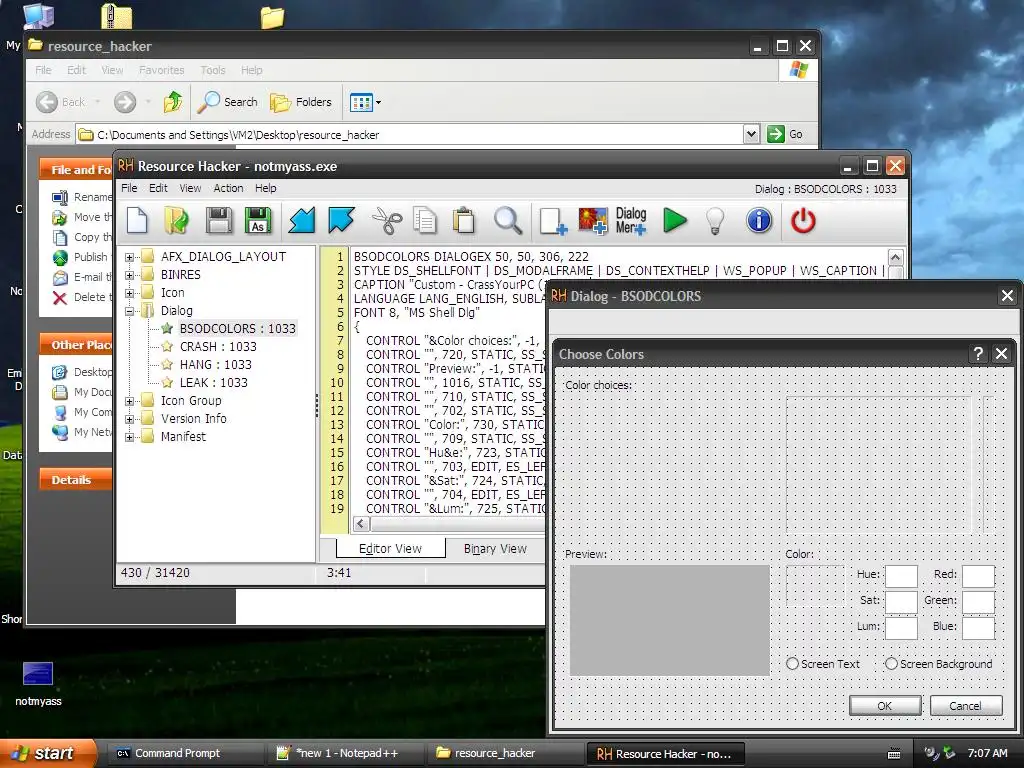The height and width of the screenshot is (768, 1024).
Task: Click the Color swatch box beside Hue
Action: pos(815,585)
